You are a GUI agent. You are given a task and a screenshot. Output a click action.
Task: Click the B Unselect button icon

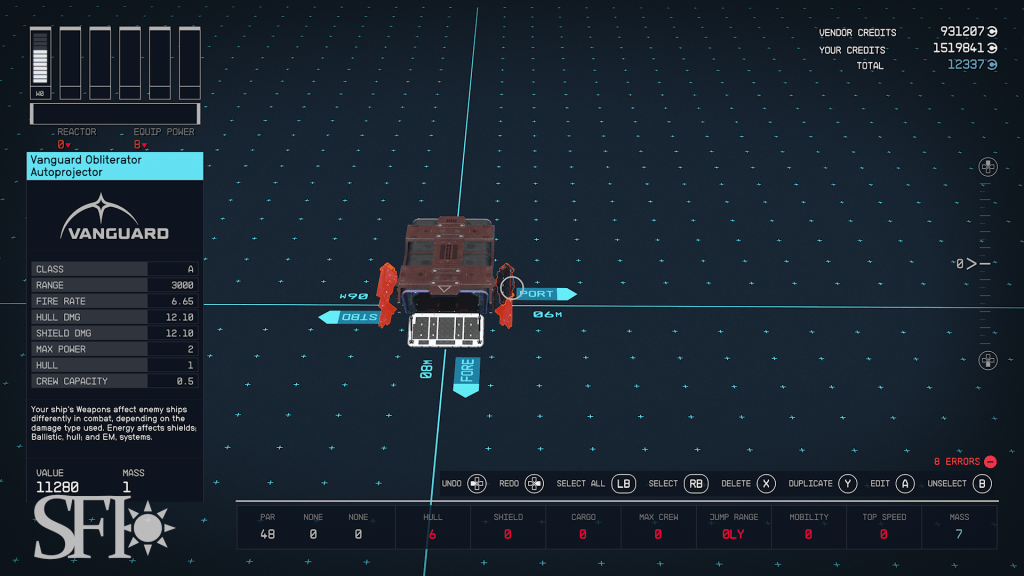[x=982, y=484]
